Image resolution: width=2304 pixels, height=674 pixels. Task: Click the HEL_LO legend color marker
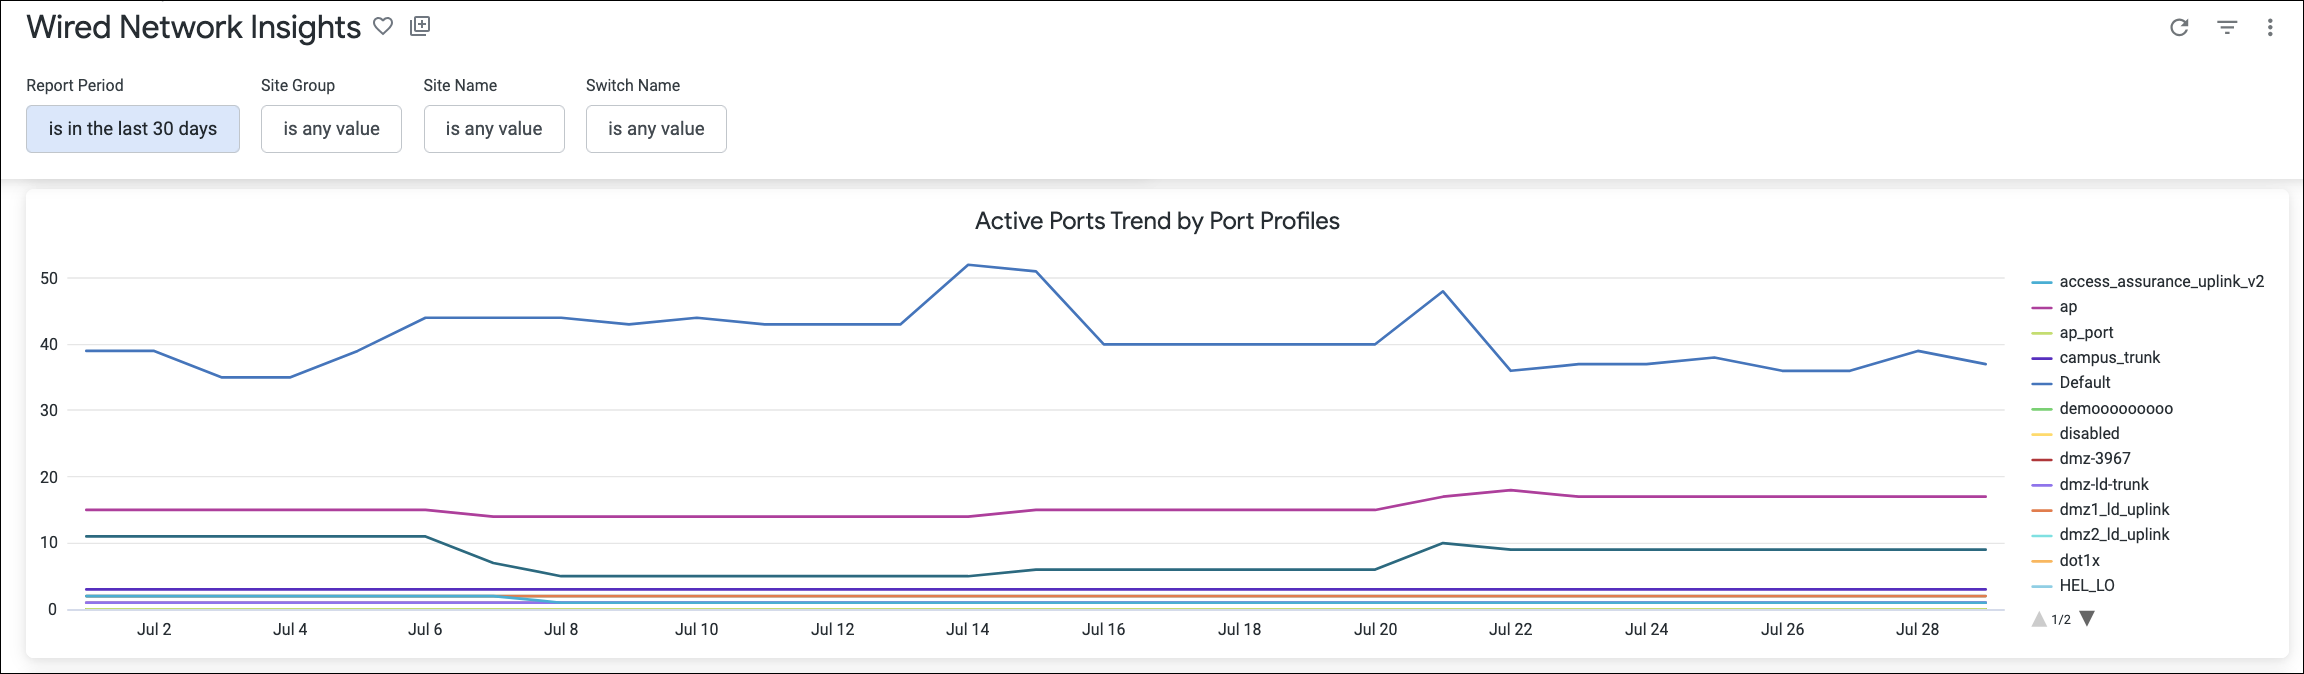click(x=2042, y=587)
